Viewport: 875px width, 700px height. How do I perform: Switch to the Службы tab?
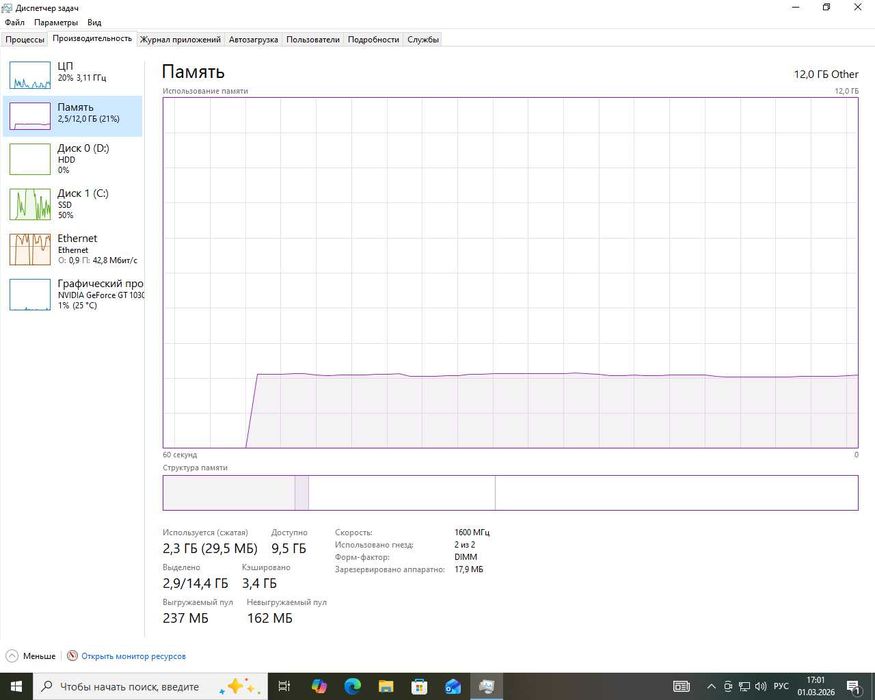click(423, 40)
